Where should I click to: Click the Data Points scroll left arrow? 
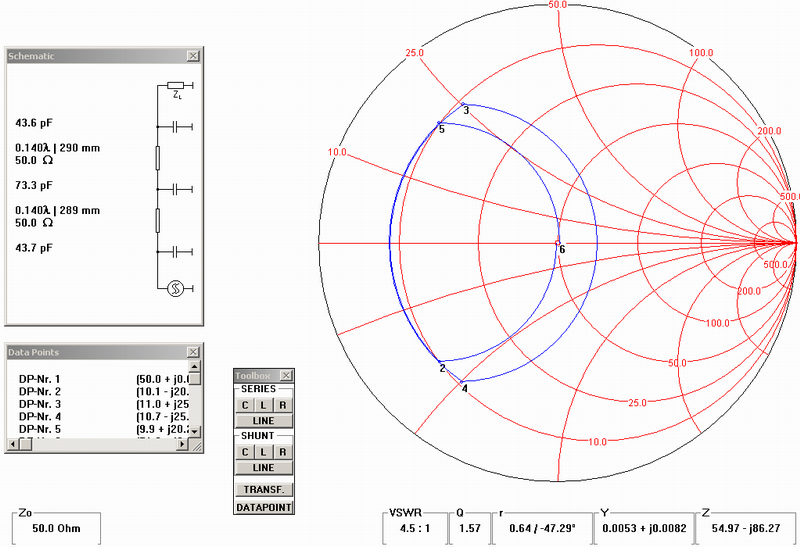coord(13,444)
